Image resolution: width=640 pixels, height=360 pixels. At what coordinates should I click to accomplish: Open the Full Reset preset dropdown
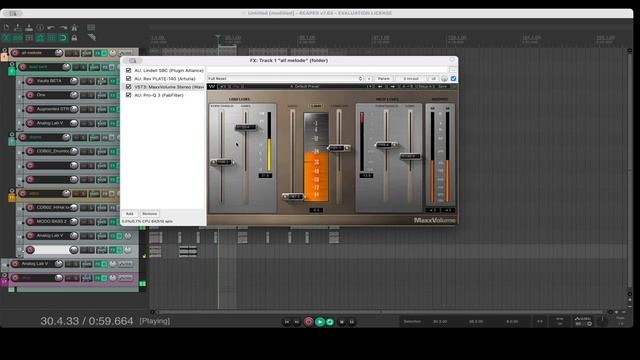[x=285, y=78]
